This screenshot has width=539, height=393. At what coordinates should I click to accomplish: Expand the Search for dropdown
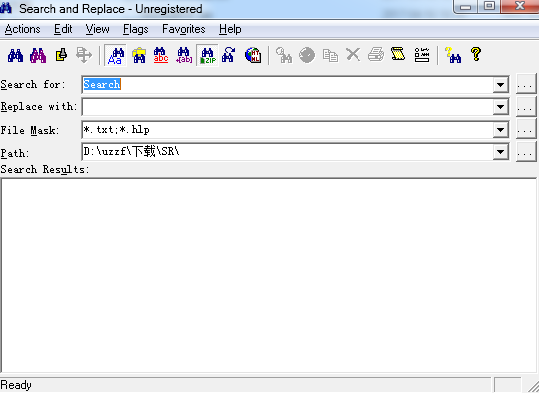500,85
